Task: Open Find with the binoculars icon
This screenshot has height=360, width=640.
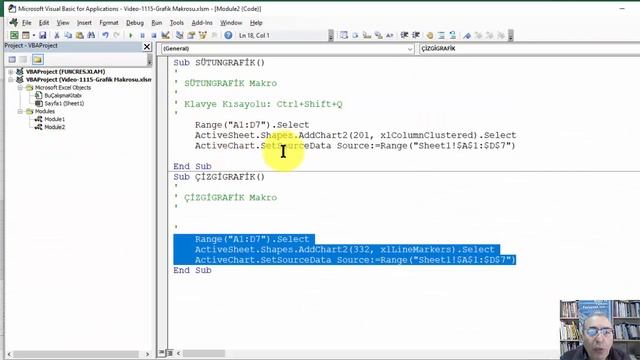Action: tap(91, 36)
